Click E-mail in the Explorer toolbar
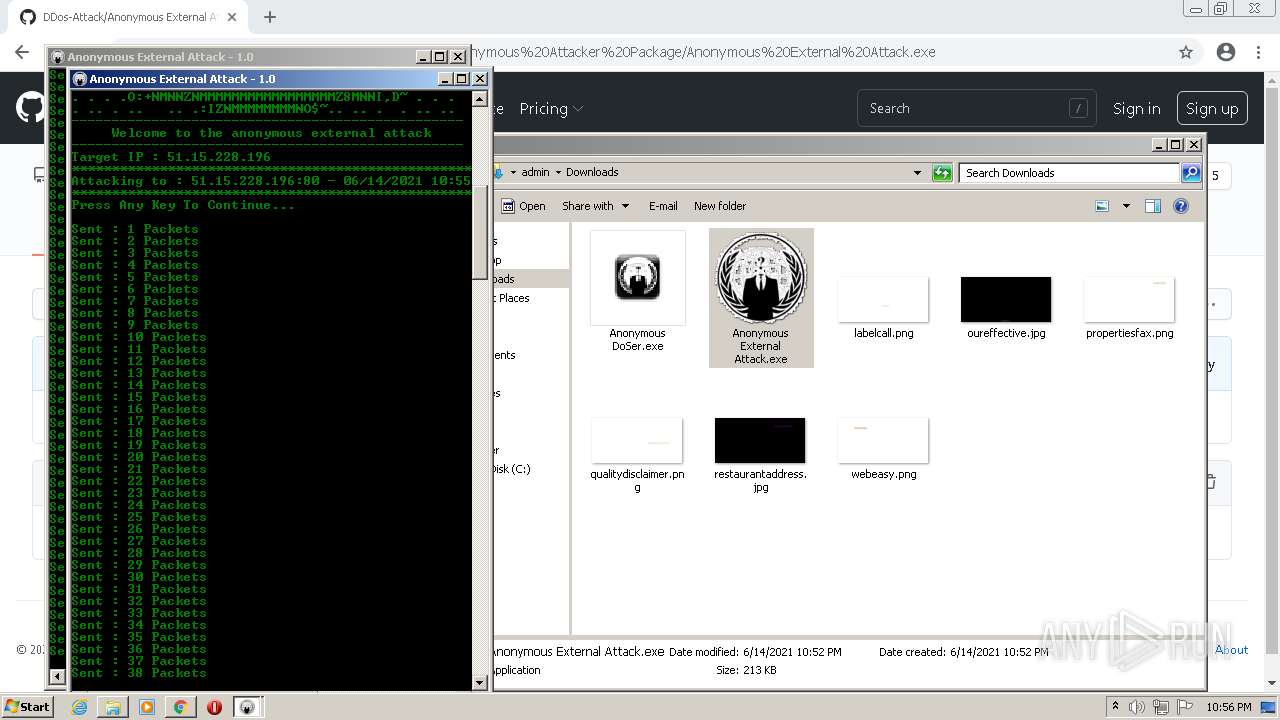The width and height of the screenshot is (1280, 720). coord(663,206)
